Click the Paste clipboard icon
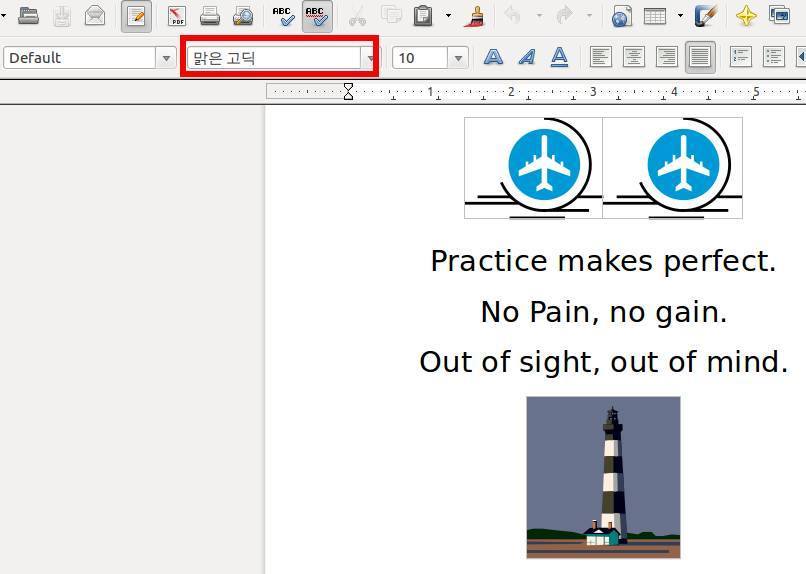Image resolution: width=806 pixels, height=574 pixels. (x=423, y=16)
